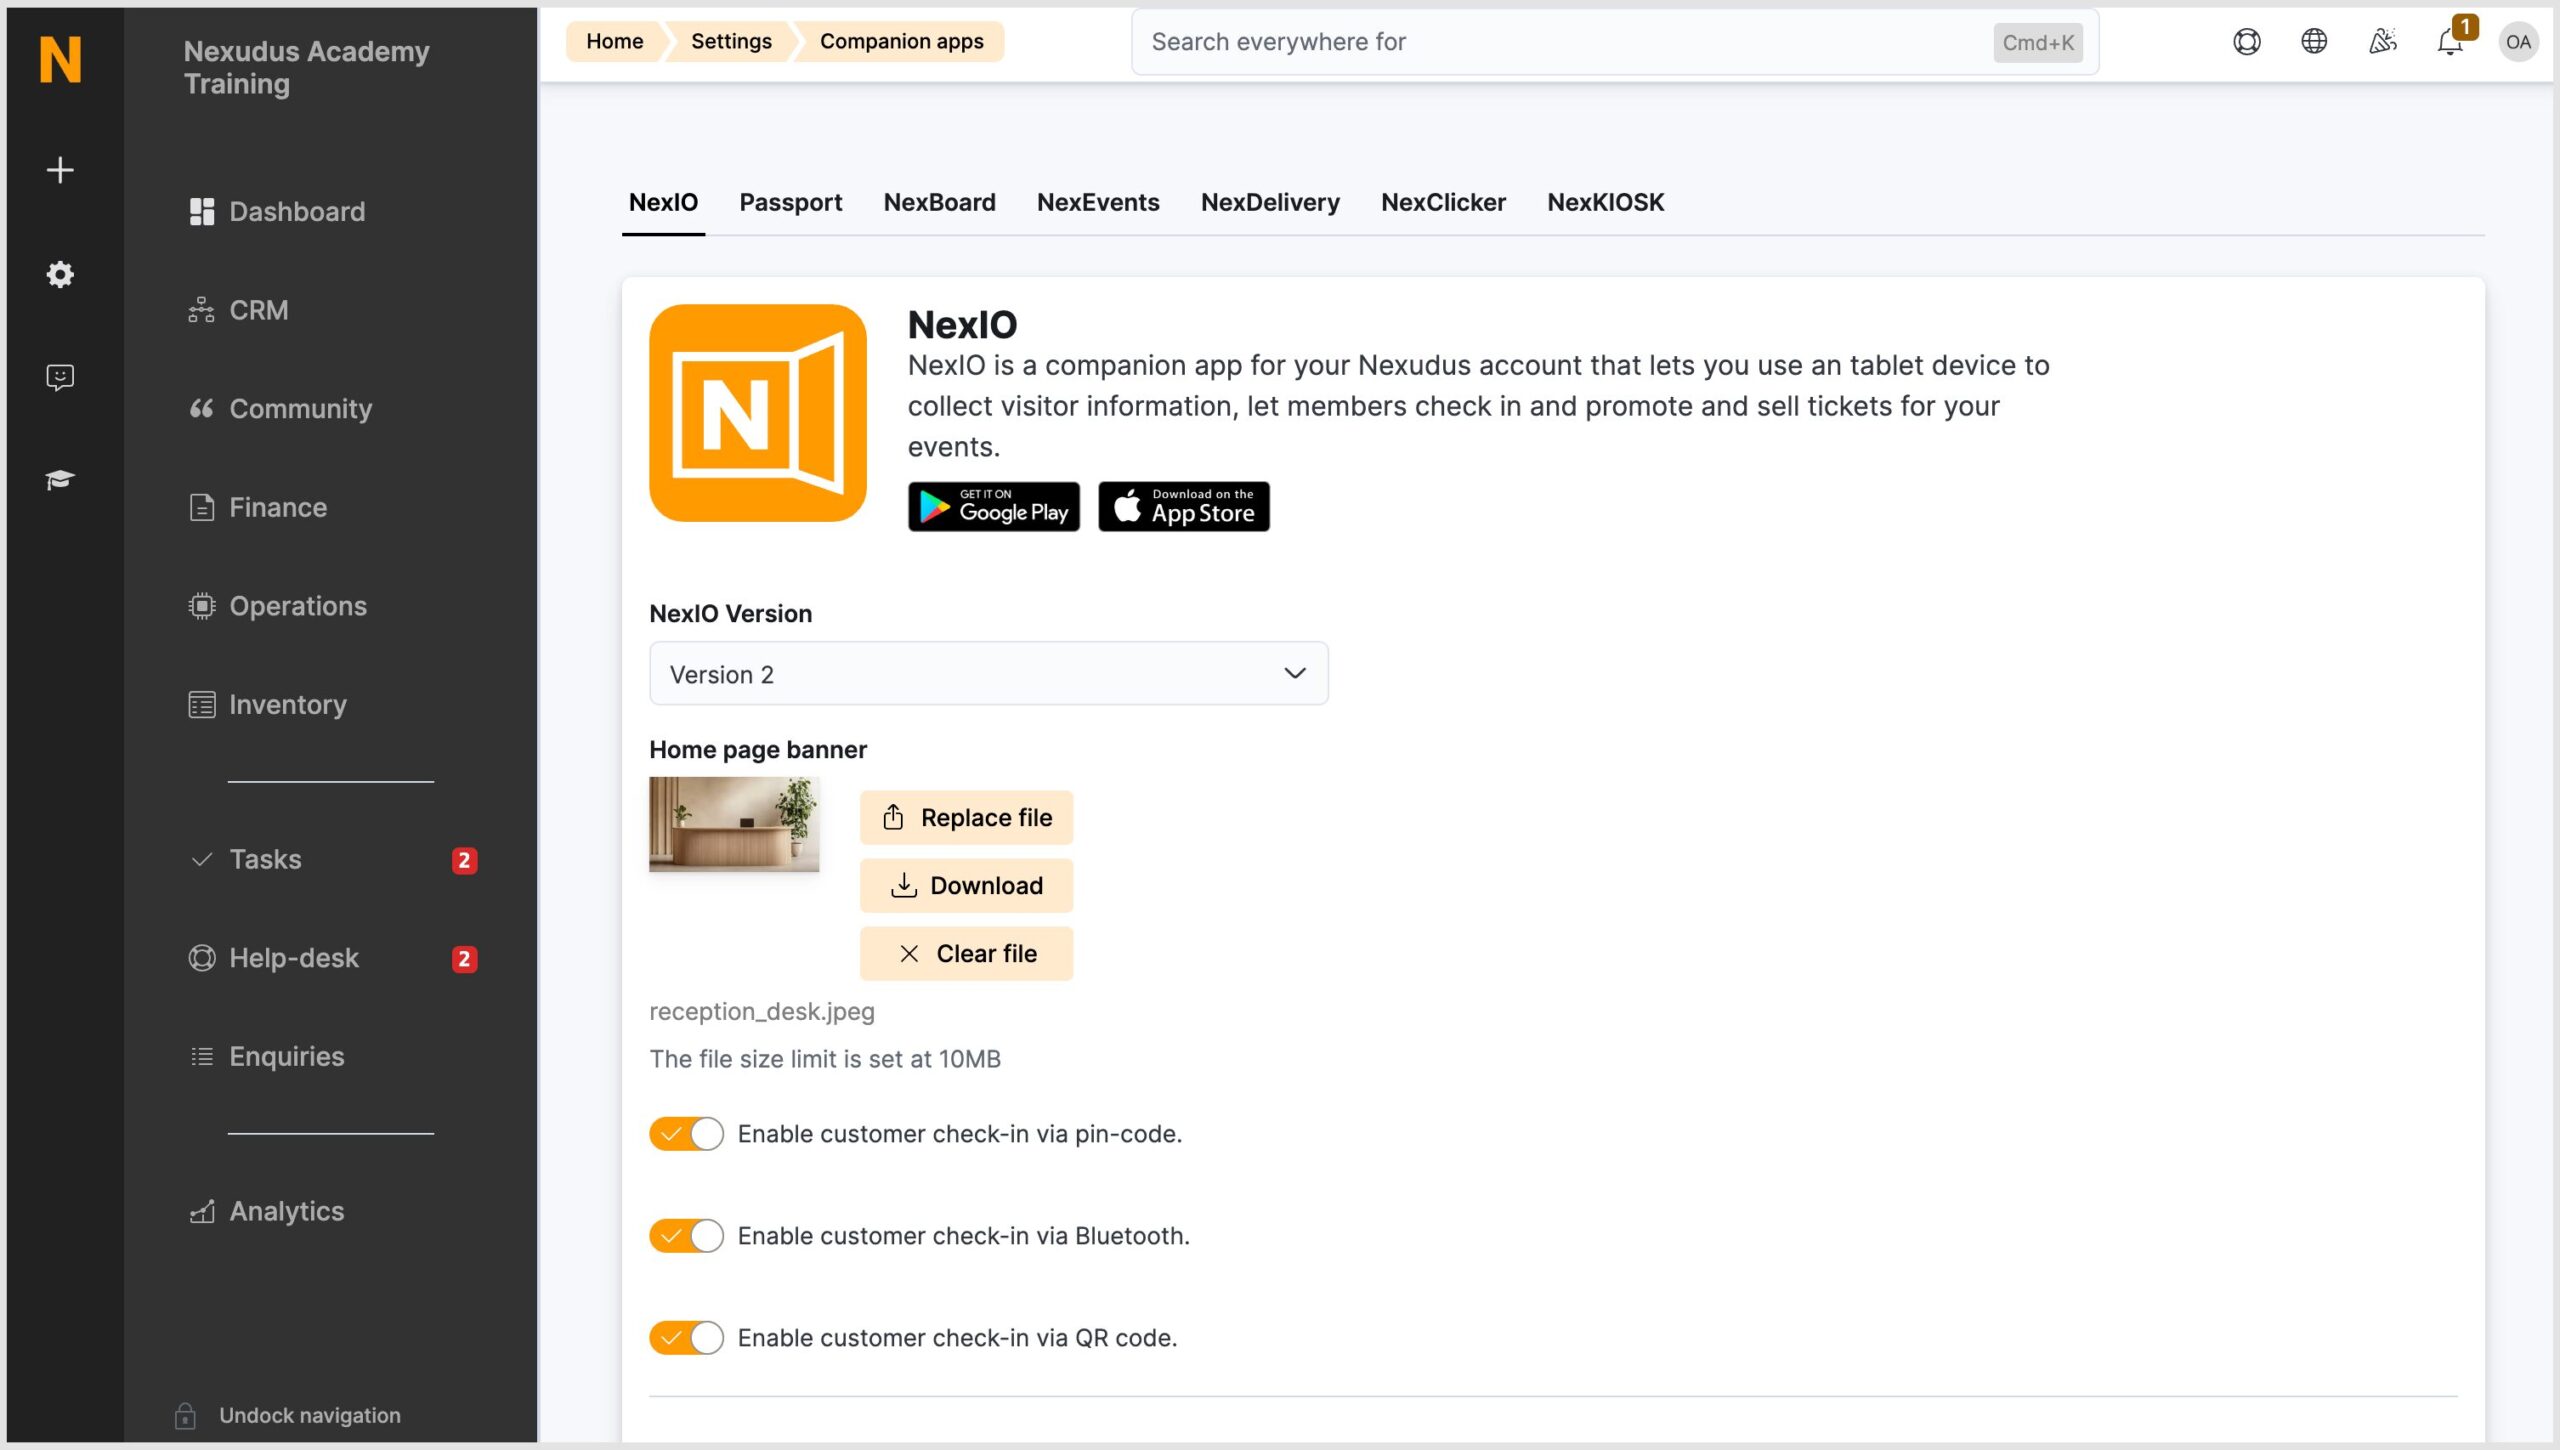Disable customer check-in via pin-code
The height and width of the screenshot is (1450, 2560).
point(686,1133)
